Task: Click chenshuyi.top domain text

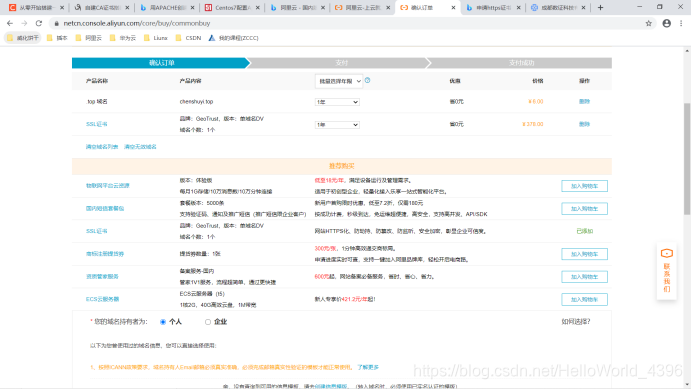Action: coord(196,102)
